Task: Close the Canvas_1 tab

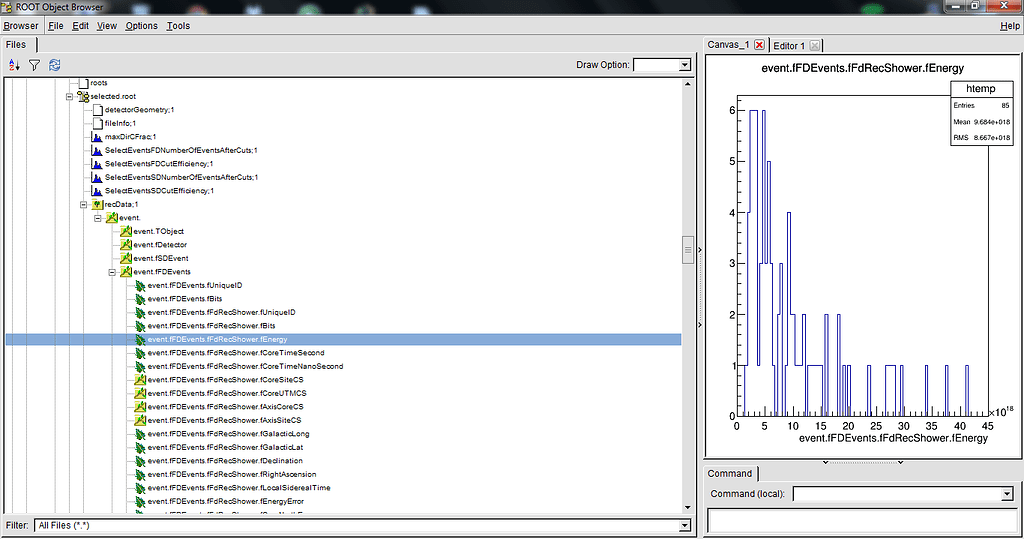Action: click(760, 44)
